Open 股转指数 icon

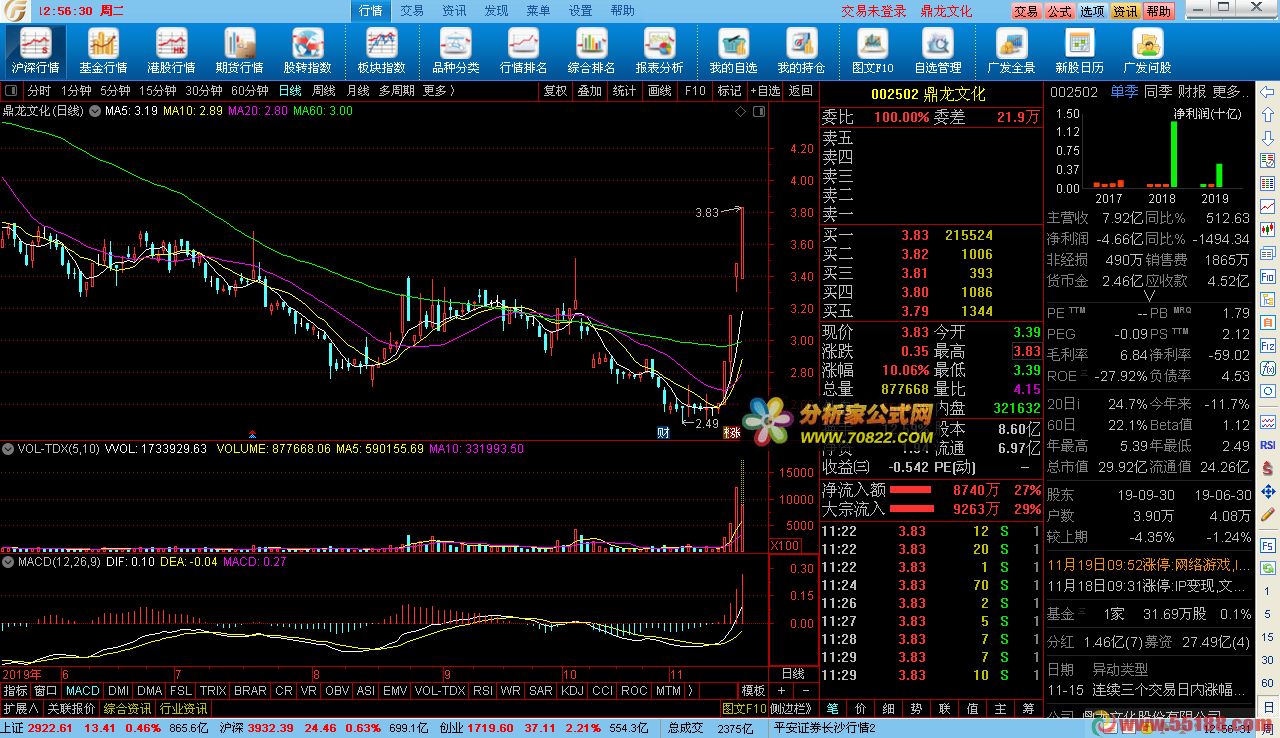pos(307,51)
